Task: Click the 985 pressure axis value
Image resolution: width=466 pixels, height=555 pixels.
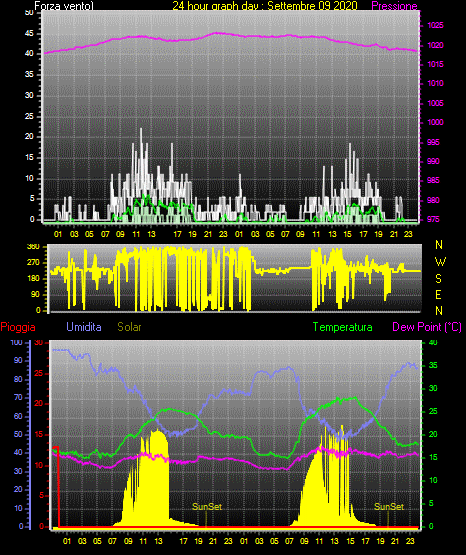Action: point(433,181)
